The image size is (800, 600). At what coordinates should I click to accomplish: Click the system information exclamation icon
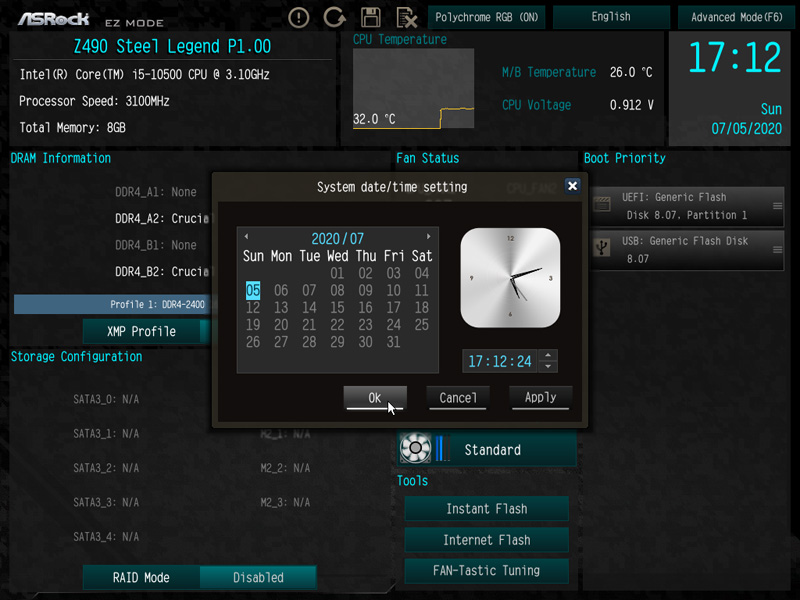(298, 18)
